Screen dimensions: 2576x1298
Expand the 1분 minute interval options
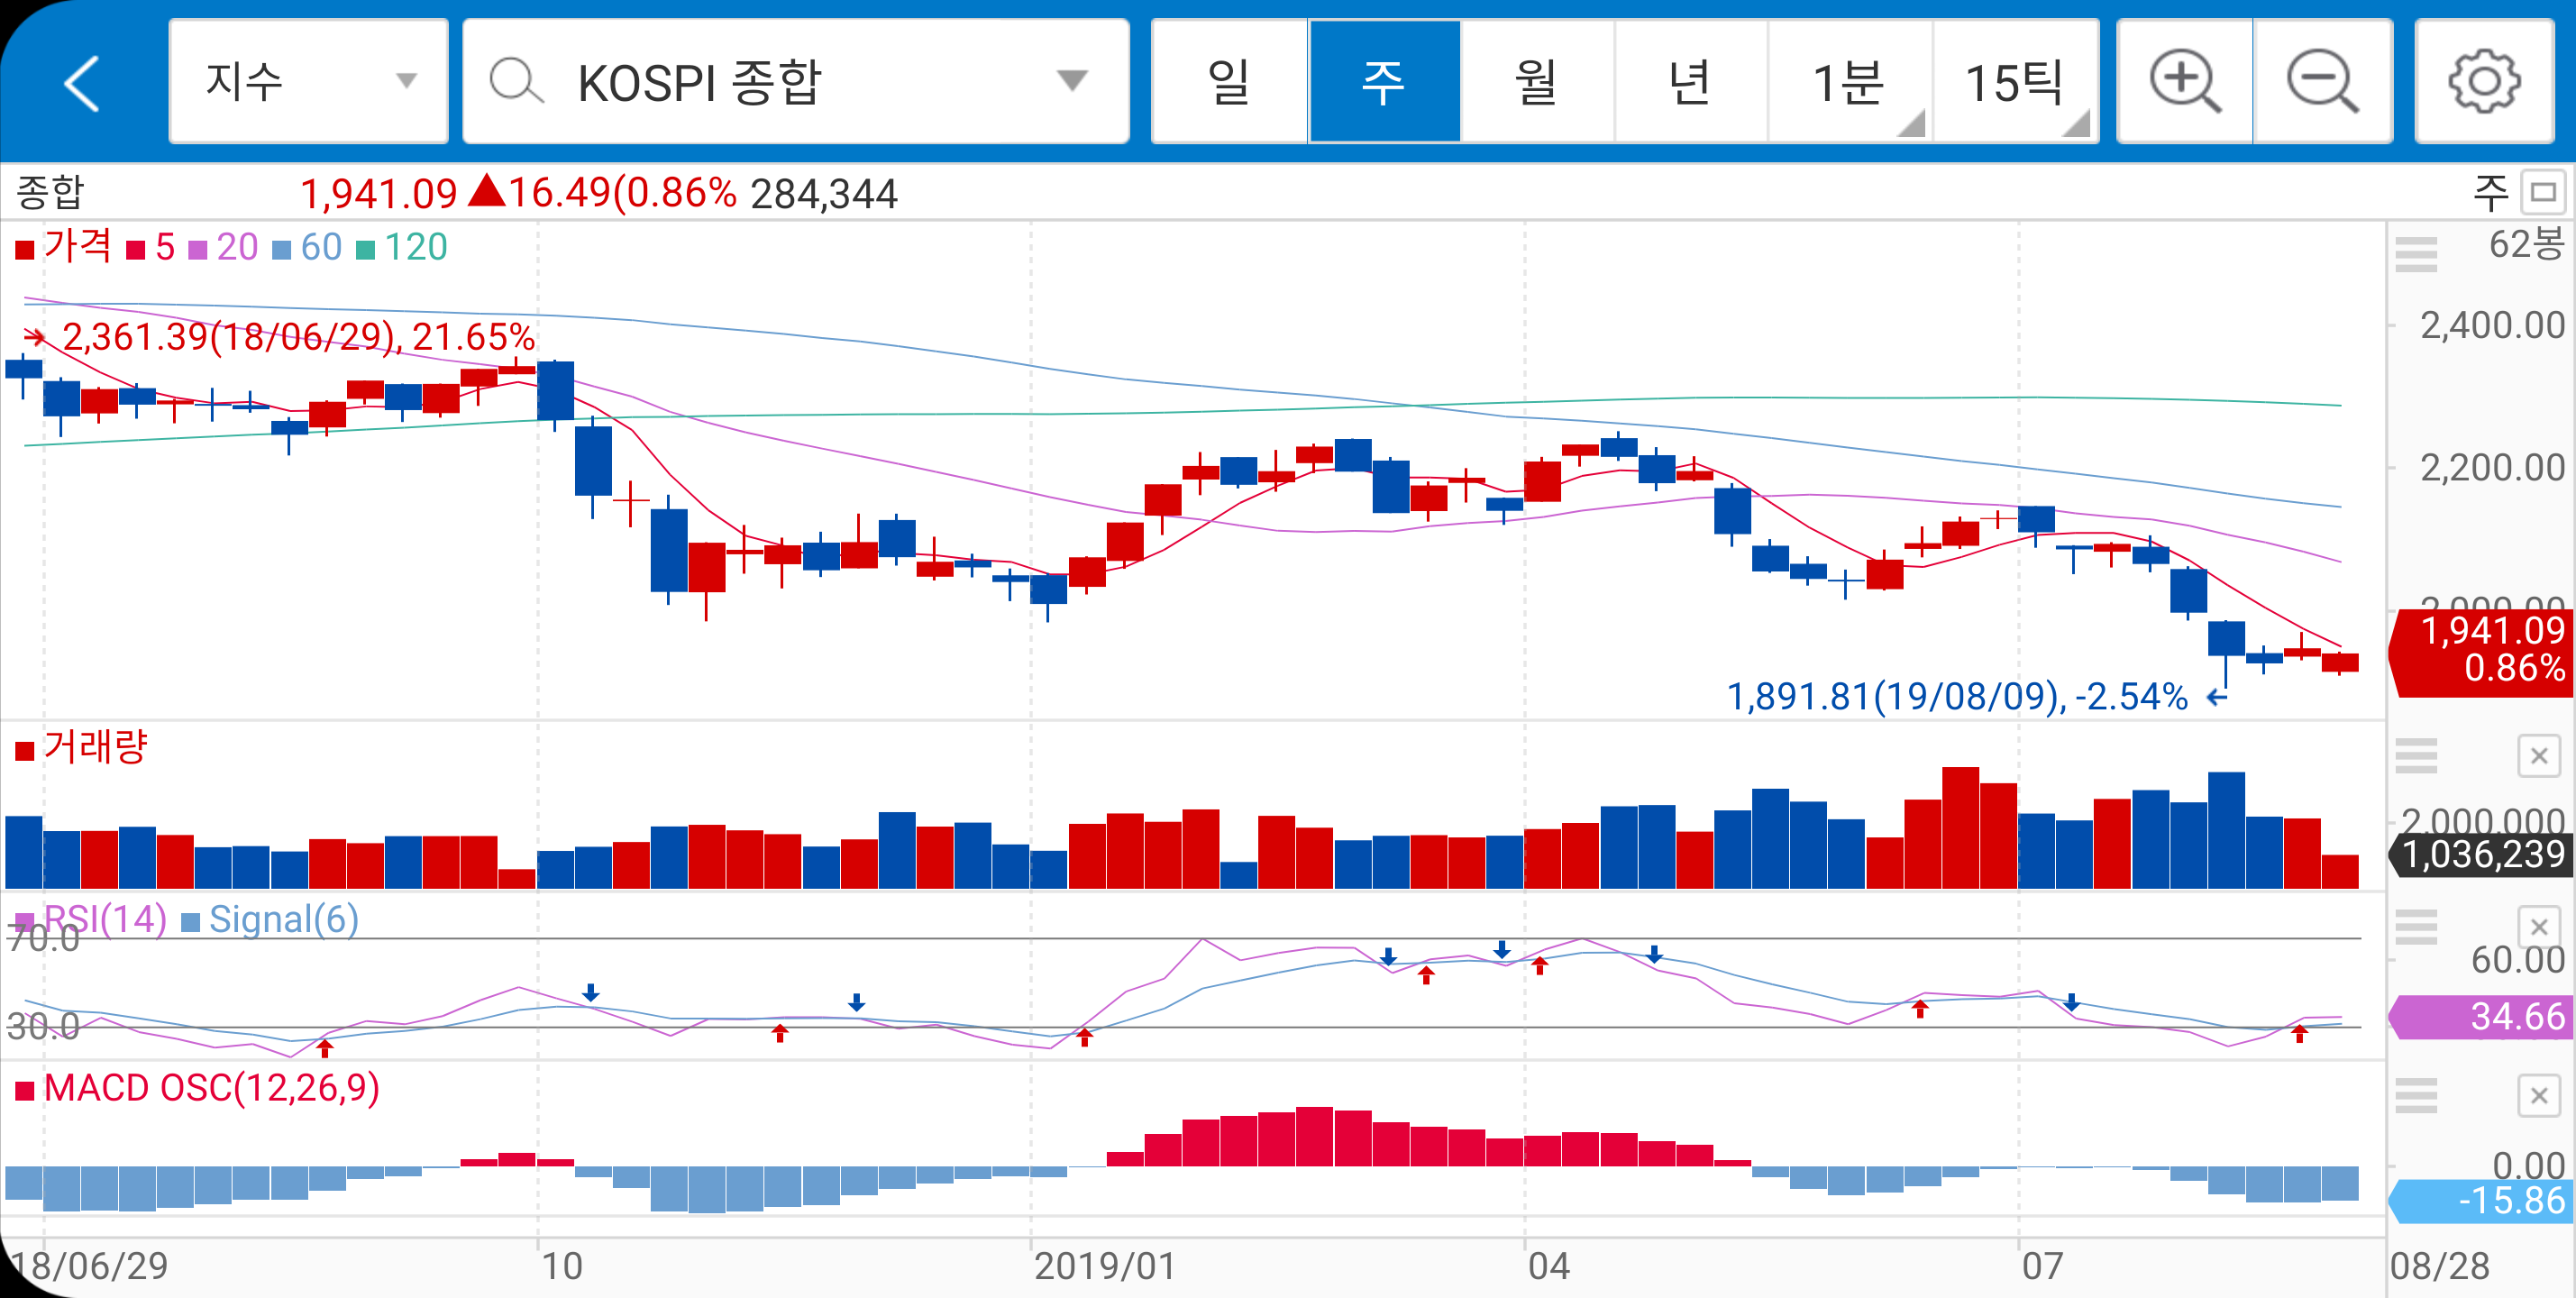(x=1850, y=82)
